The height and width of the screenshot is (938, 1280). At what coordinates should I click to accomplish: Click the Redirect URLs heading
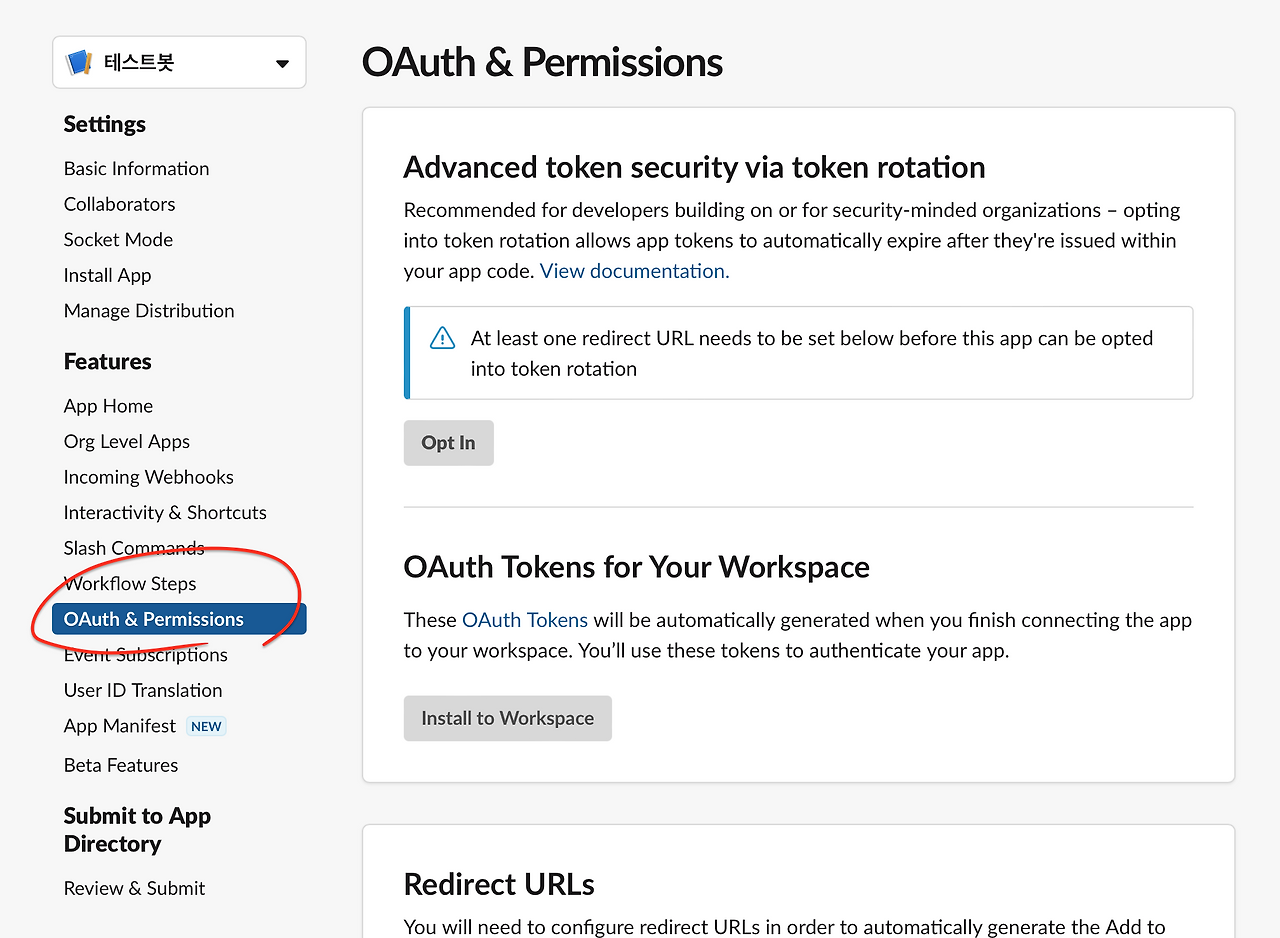(499, 884)
